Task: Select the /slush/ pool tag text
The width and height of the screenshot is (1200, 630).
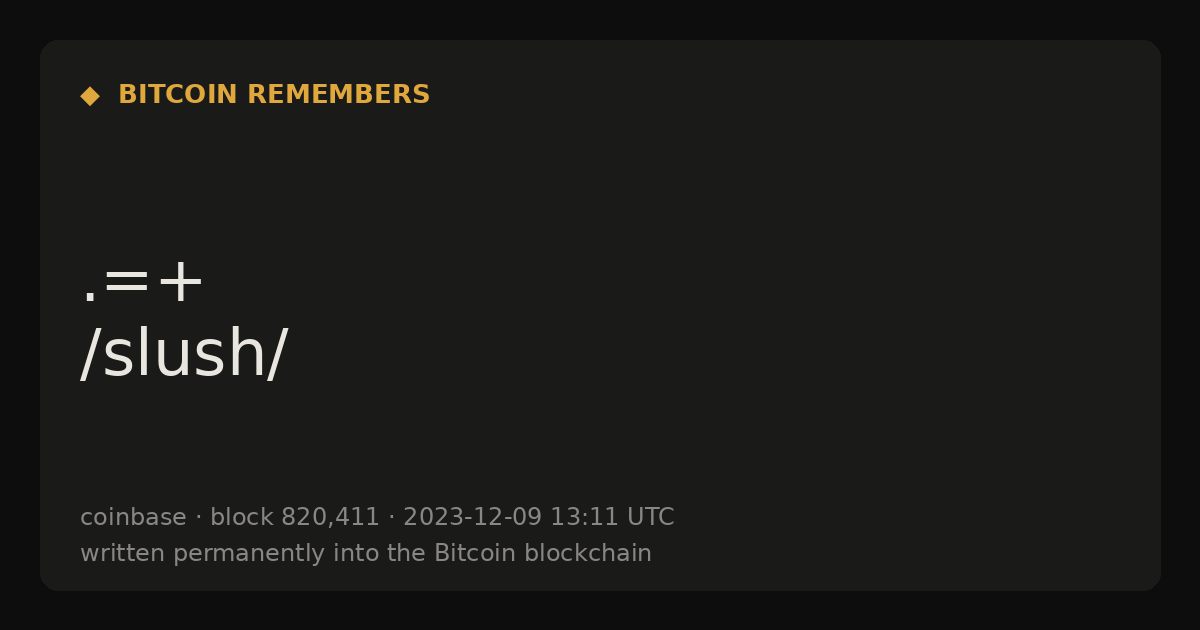Action: pyautogui.click(x=184, y=355)
